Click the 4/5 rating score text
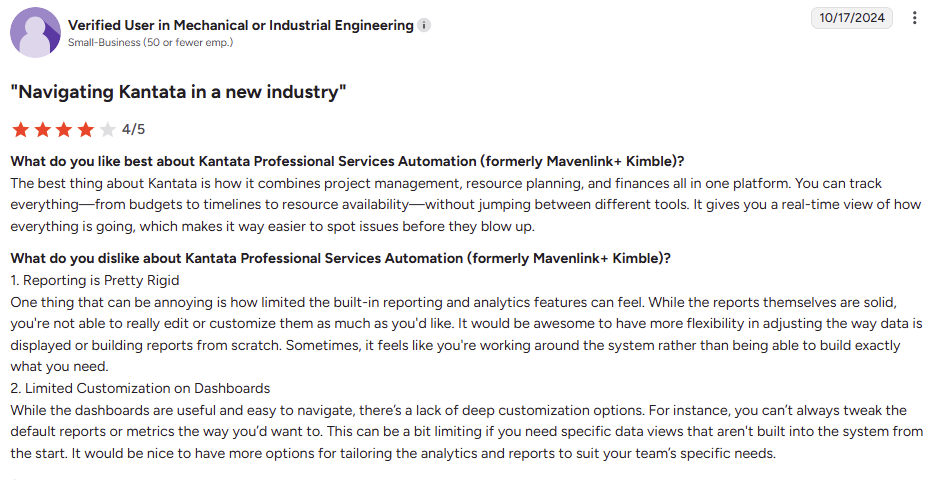 point(133,129)
